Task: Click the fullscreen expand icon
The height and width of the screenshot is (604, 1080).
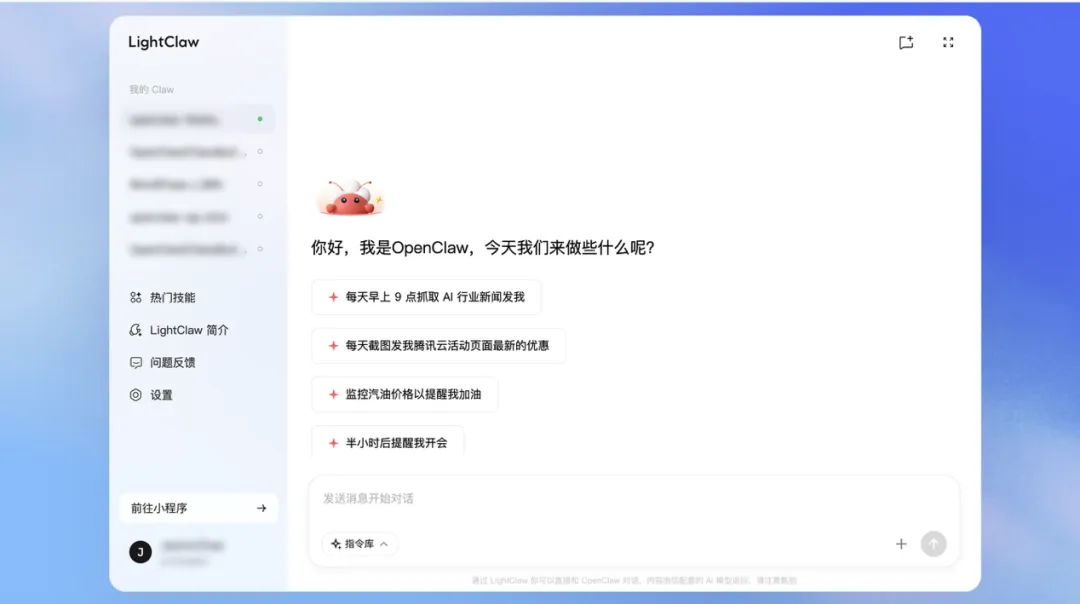Action: coord(948,43)
